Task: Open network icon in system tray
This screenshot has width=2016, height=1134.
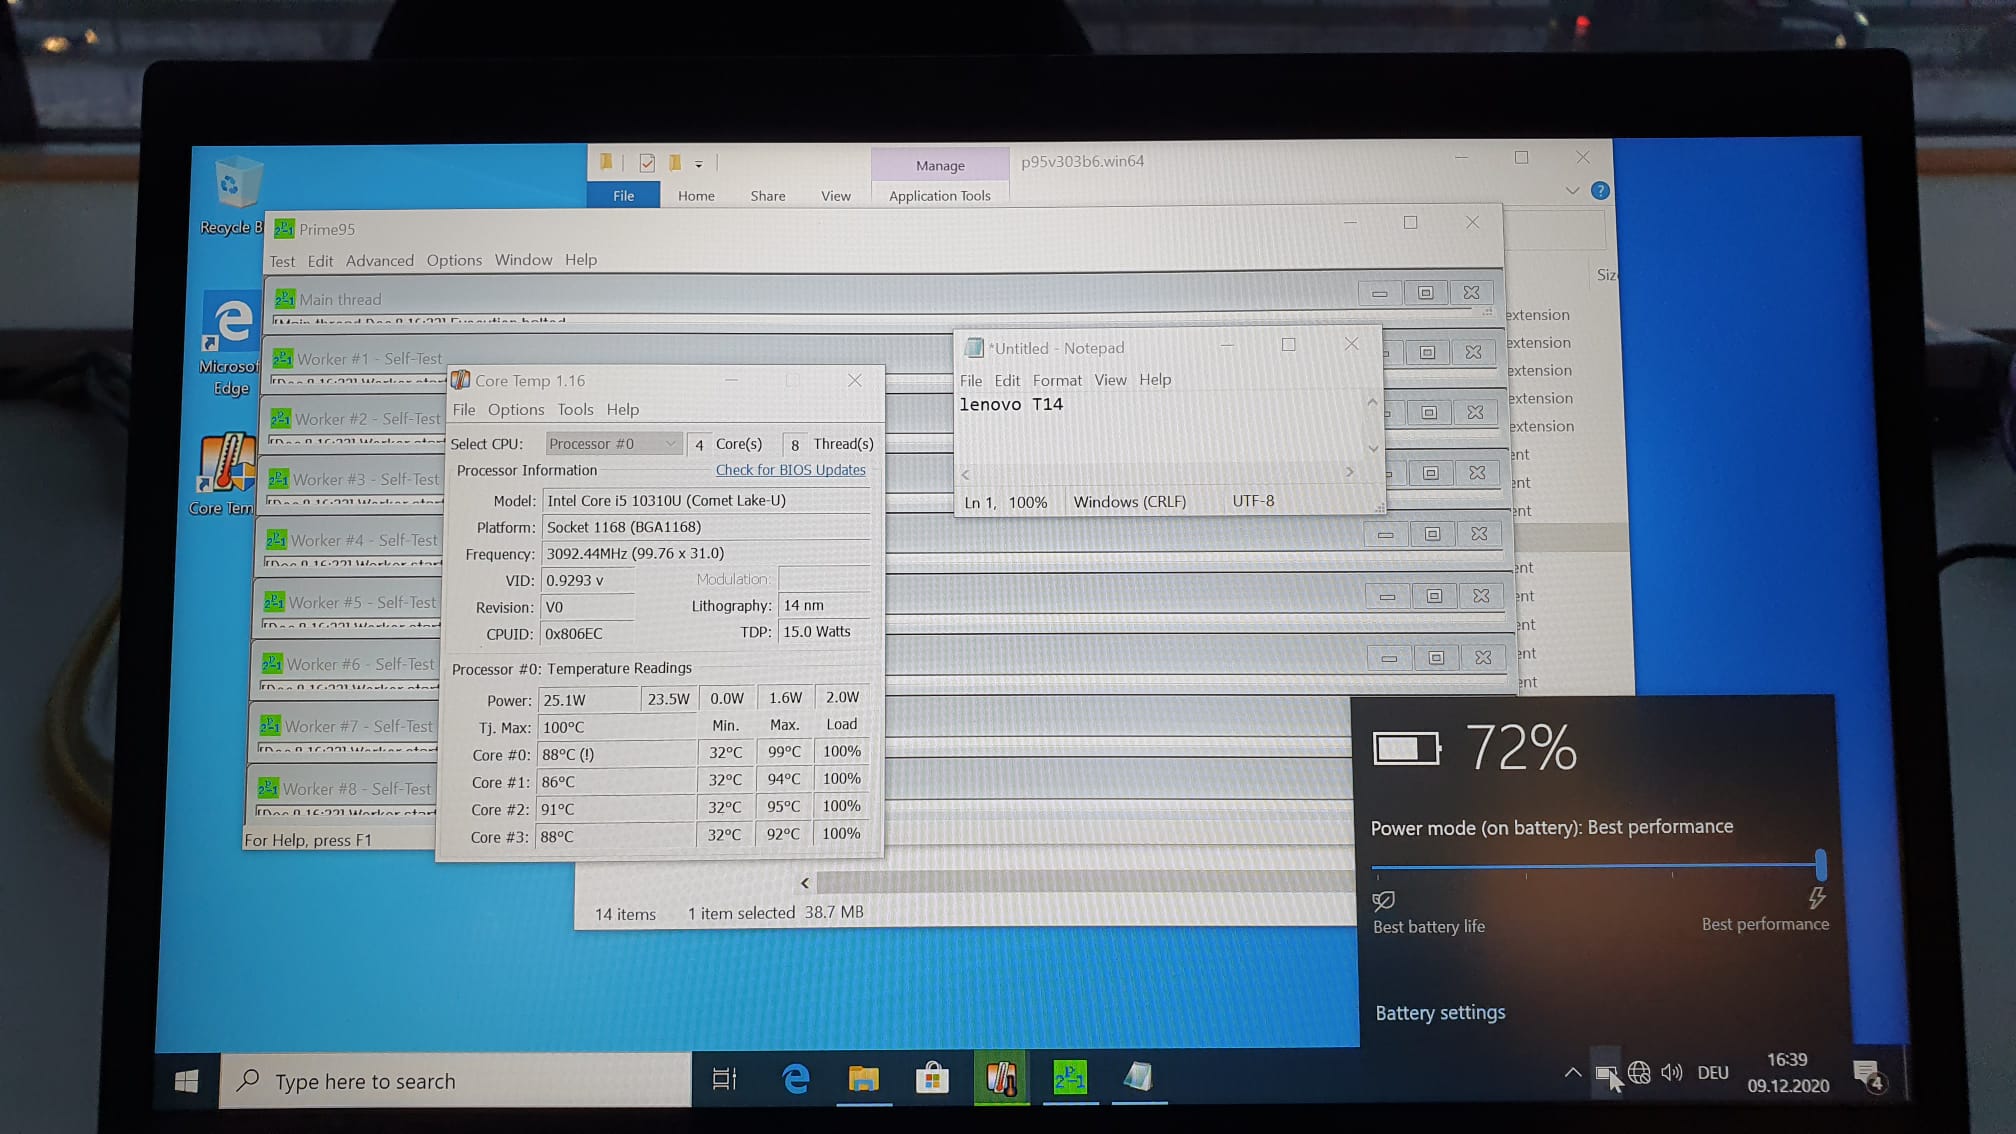Action: point(1639,1073)
